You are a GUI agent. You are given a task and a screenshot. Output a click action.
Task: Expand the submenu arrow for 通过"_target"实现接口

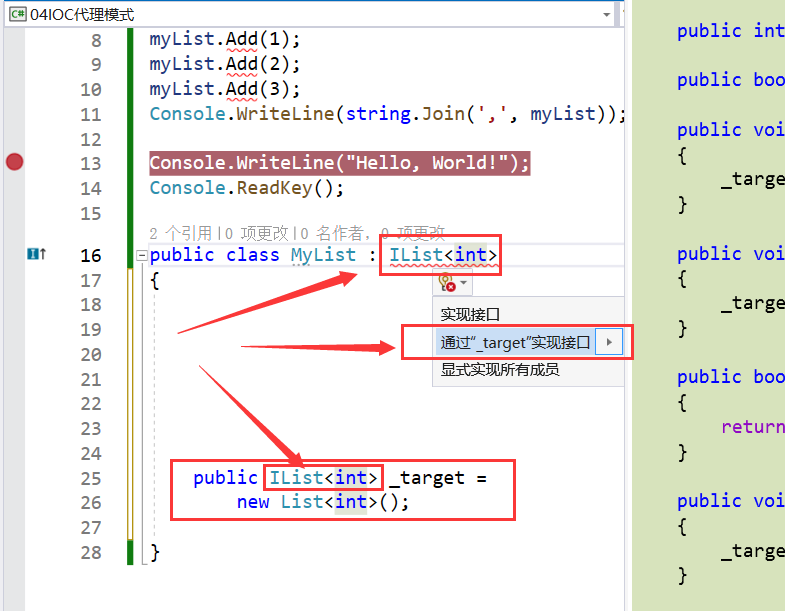(x=609, y=343)
